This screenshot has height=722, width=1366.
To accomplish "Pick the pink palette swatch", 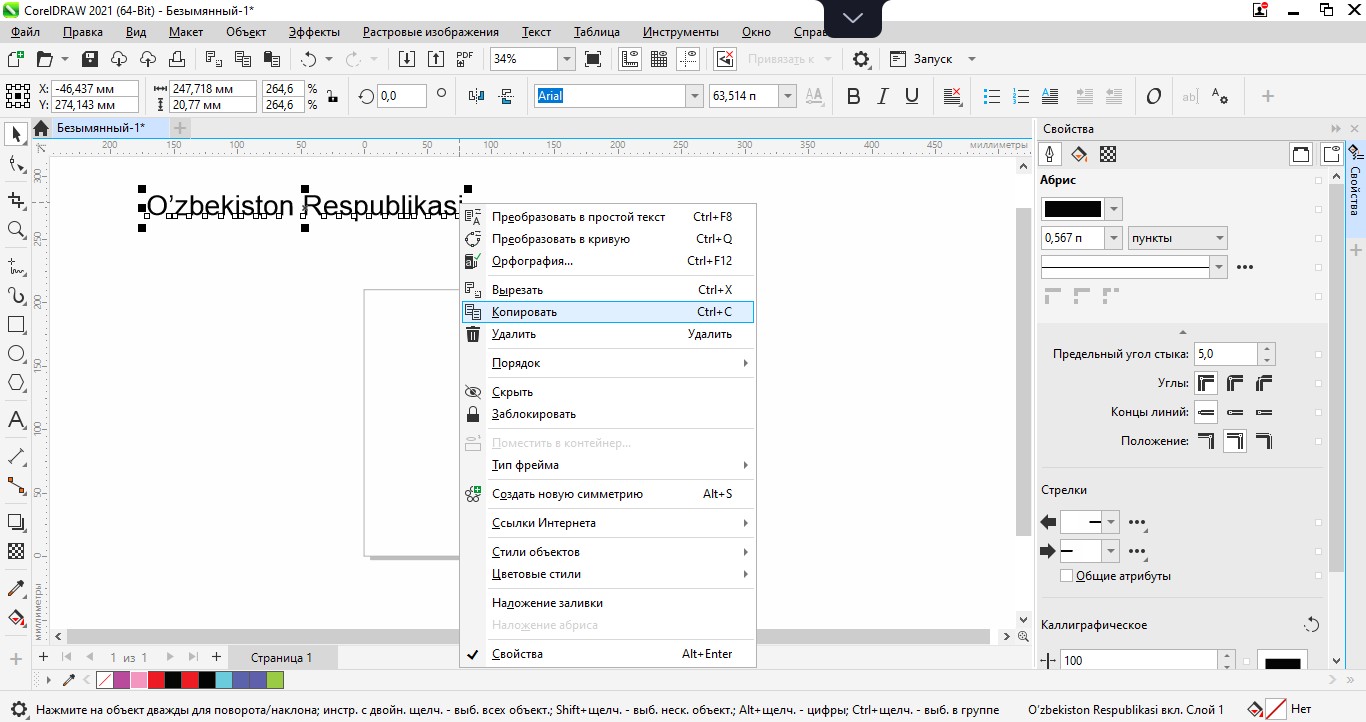I will point(138,681).
